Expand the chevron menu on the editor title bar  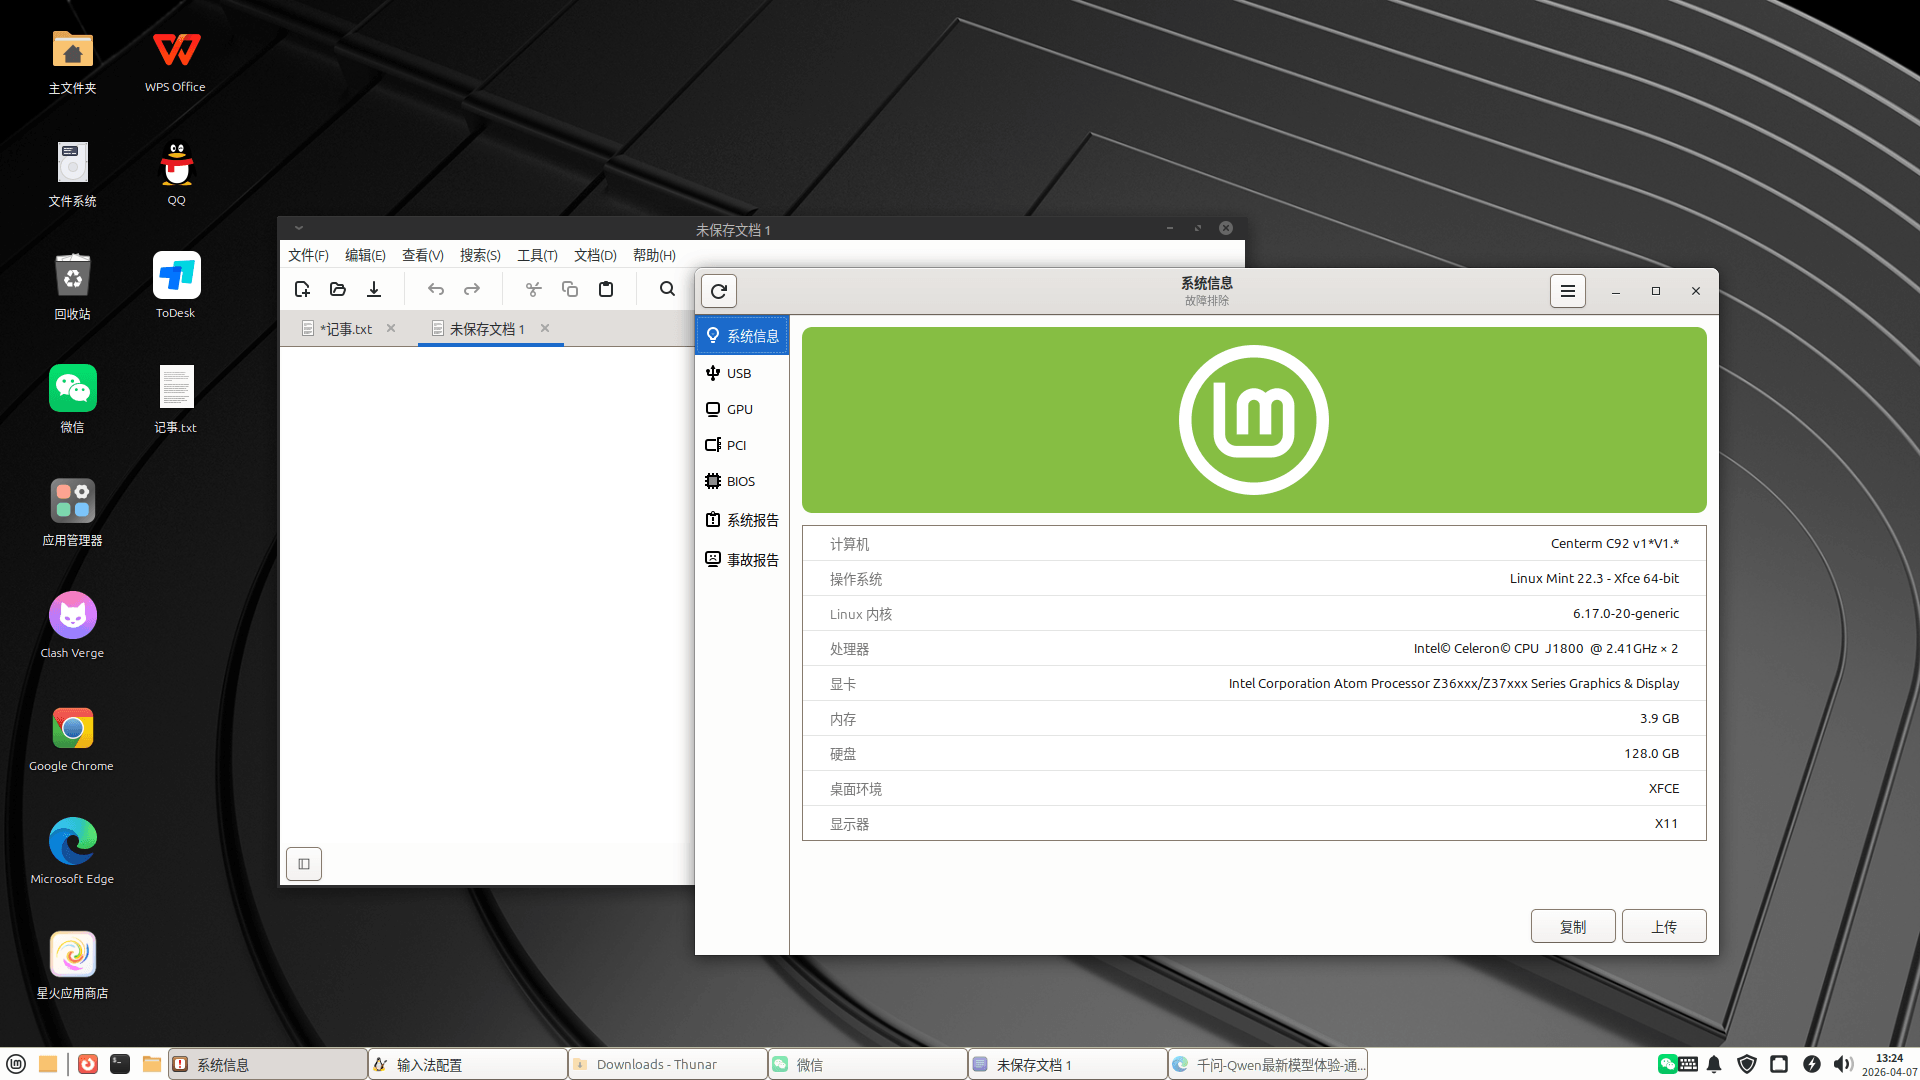(297, 228)
